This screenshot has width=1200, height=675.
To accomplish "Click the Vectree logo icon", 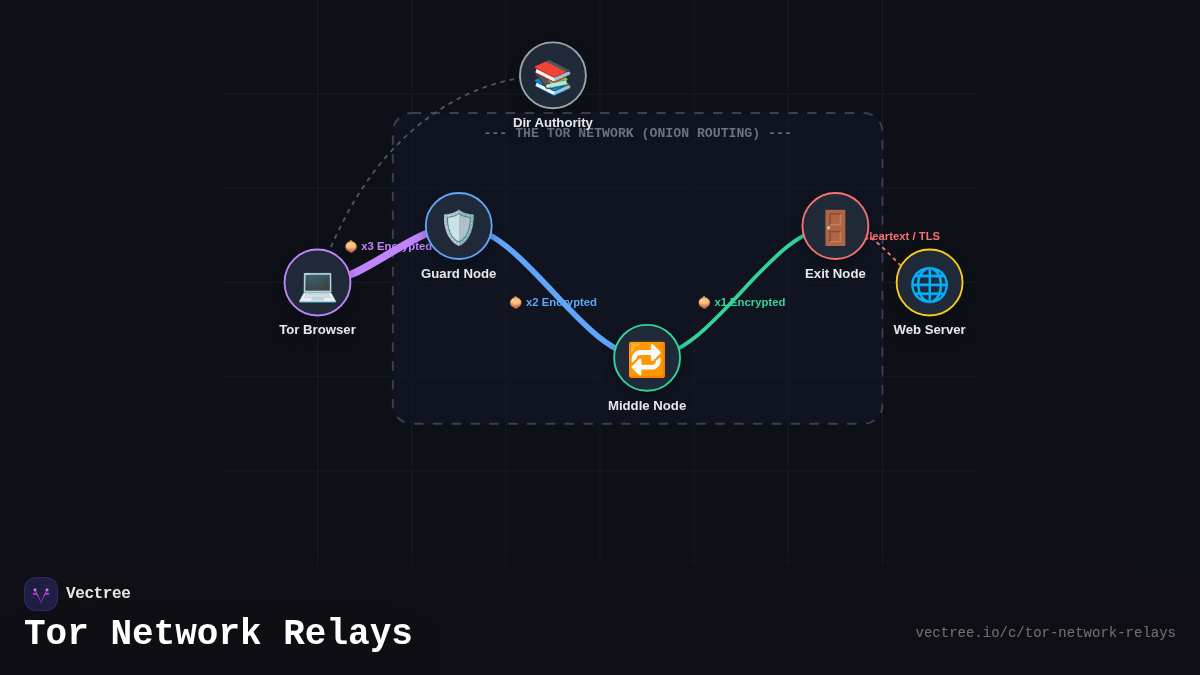I will (x=41, y=593).
